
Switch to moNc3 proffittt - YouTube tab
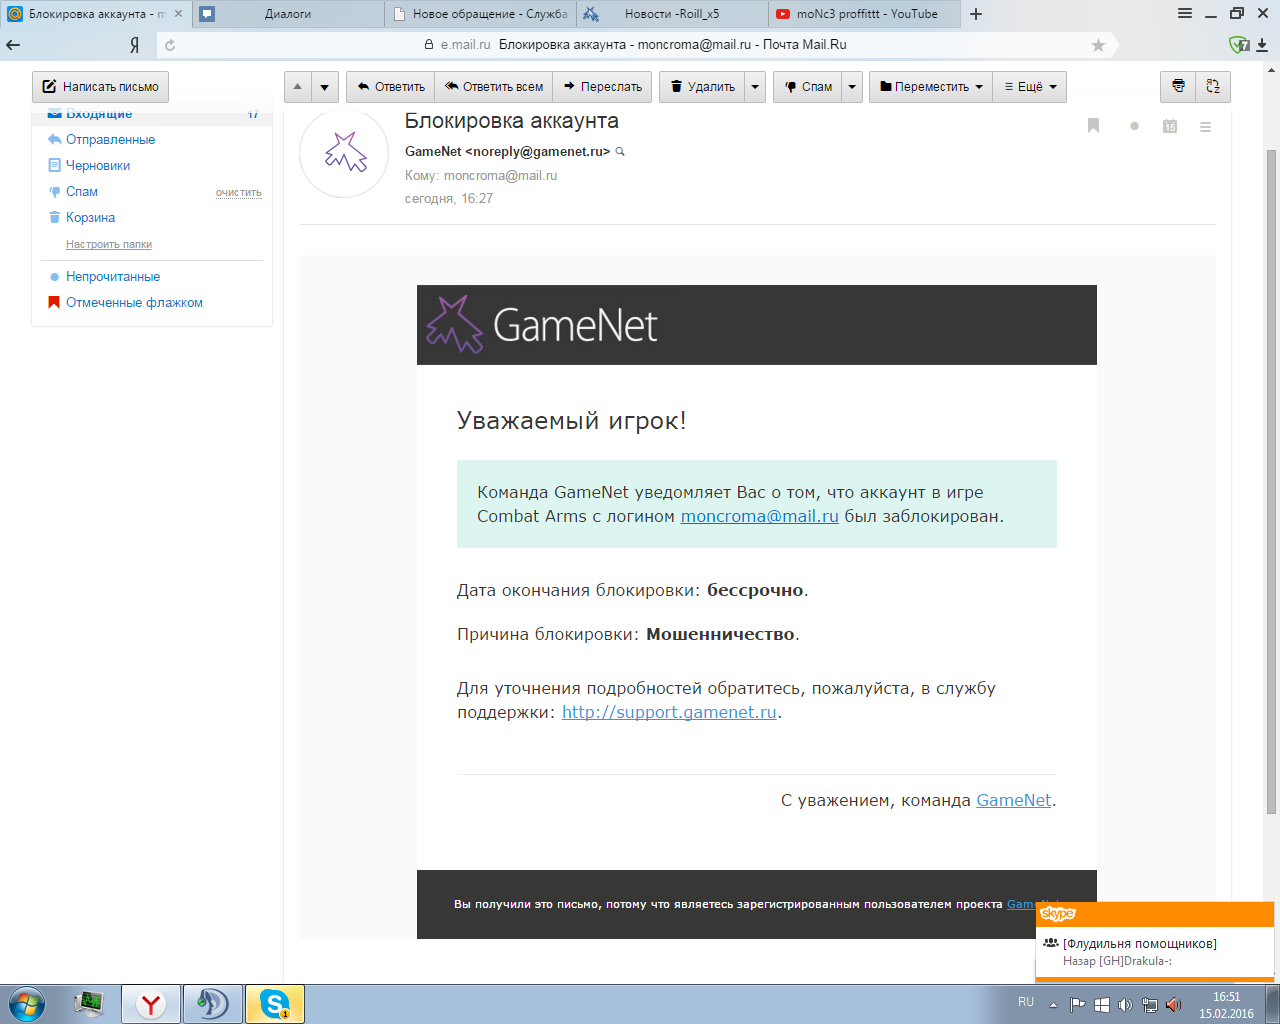pyautogui.click(x=866, y=14)
